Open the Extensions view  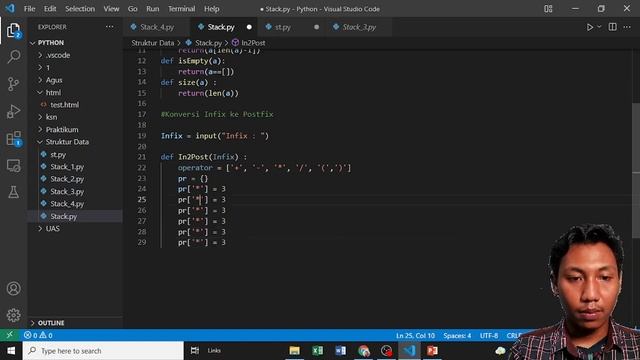(13, 138)
